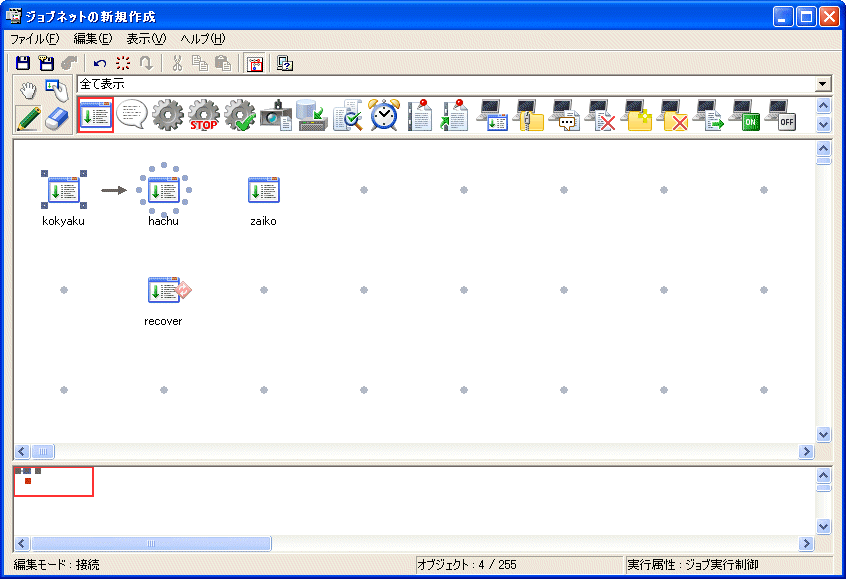Select the computer file transfer arrow icon
This screenshot has height=579, width=846.
[709, 114]
